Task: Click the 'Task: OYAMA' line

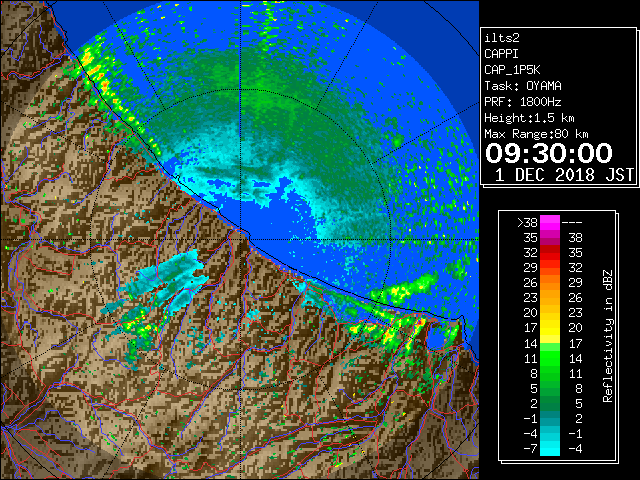Action: coord(523,86)
